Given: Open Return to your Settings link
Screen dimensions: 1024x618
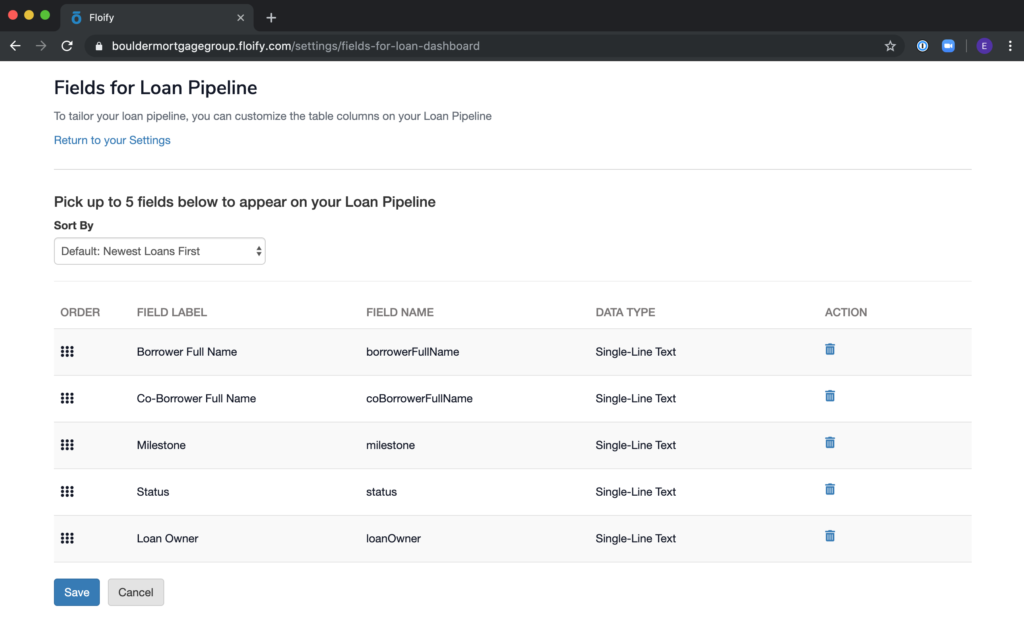Looking at the screenshot, I should [x=112, y=140].
